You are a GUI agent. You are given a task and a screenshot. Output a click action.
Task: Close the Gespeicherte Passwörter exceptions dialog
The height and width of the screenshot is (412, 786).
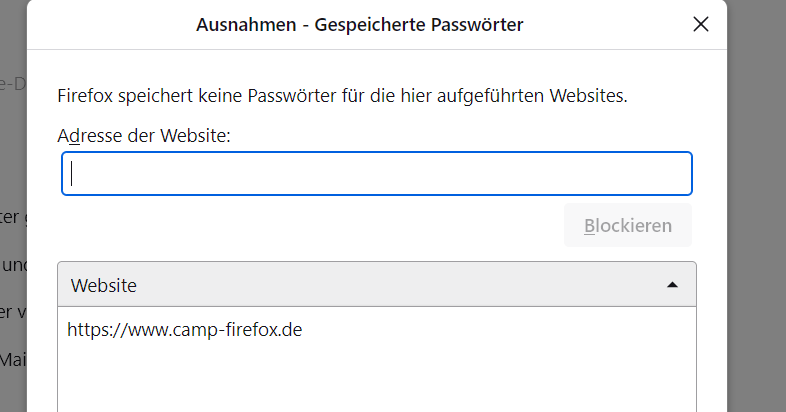point(701,25)
